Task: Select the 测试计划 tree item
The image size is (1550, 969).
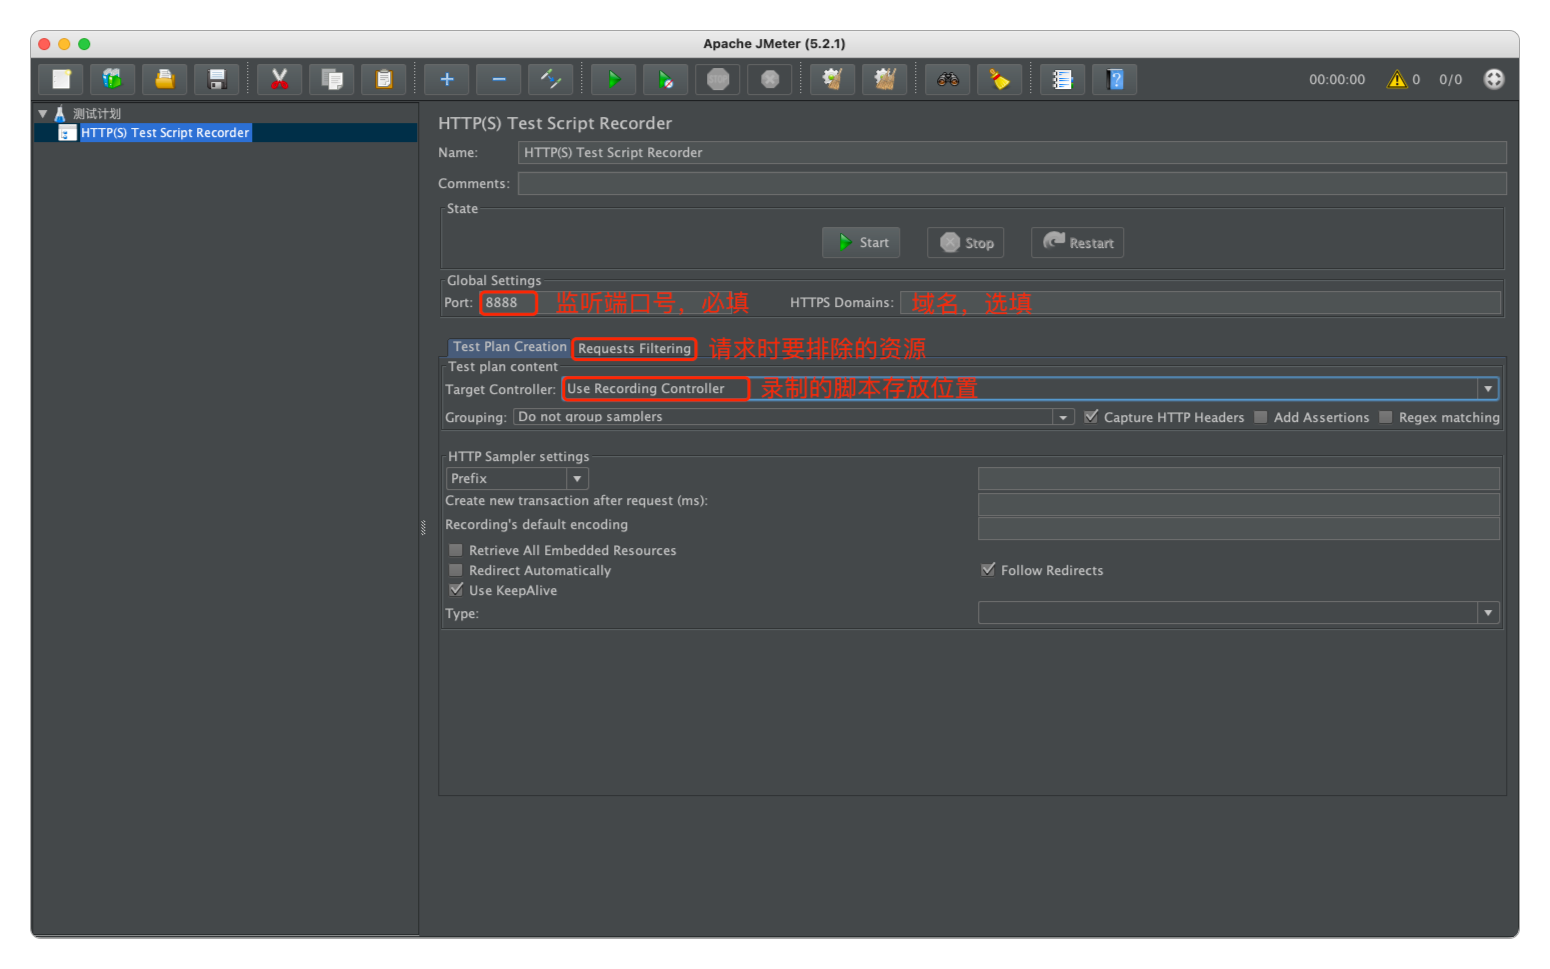Action: [x=96, y=114]
